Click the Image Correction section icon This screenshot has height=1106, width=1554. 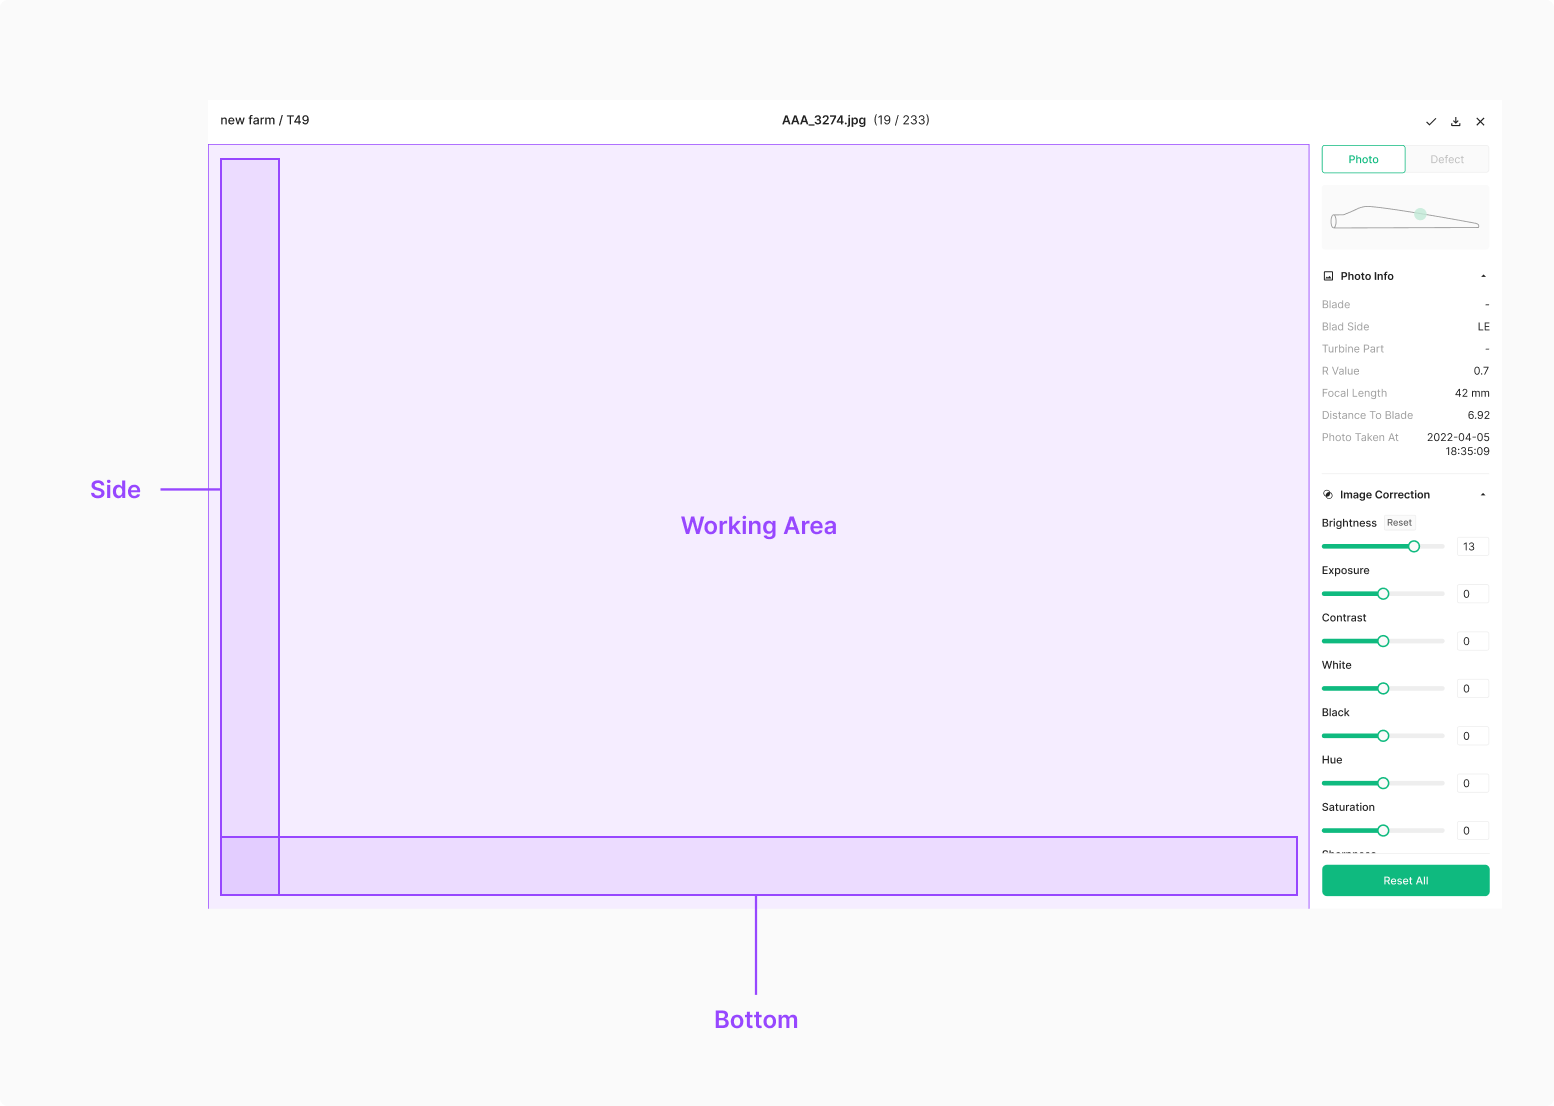tap(1328, 495)
